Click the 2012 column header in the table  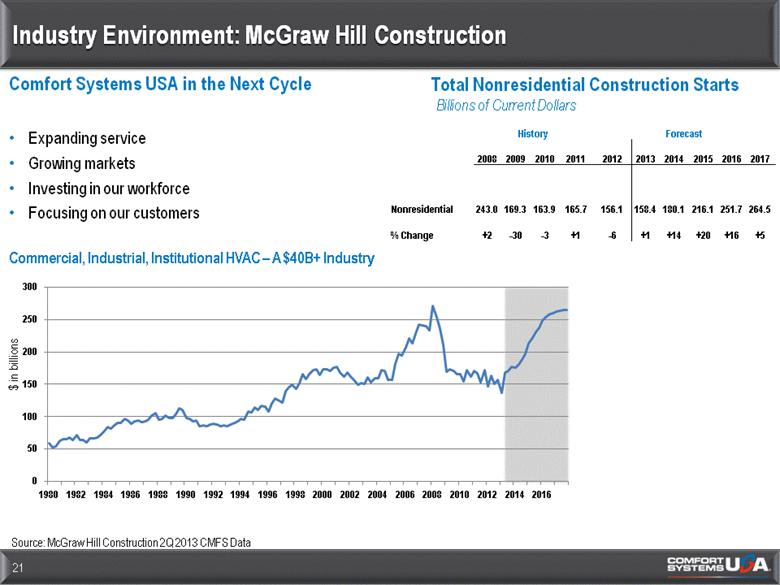[x=612, y=159]
